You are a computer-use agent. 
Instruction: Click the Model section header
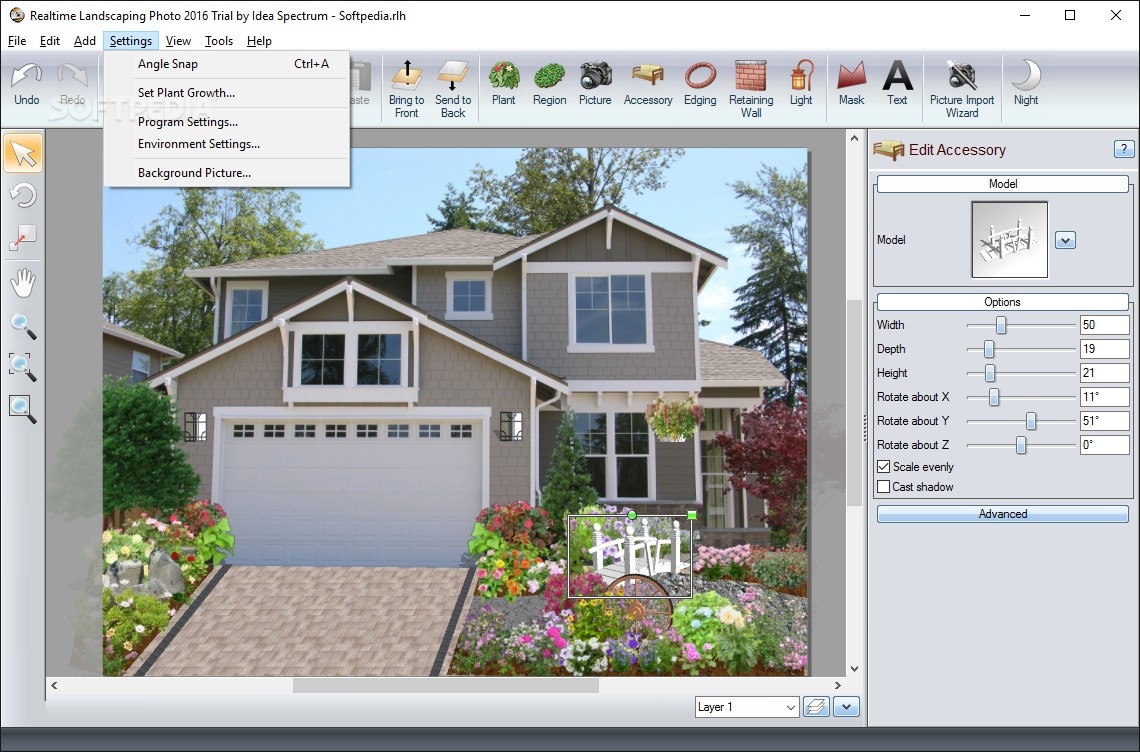1003,184
